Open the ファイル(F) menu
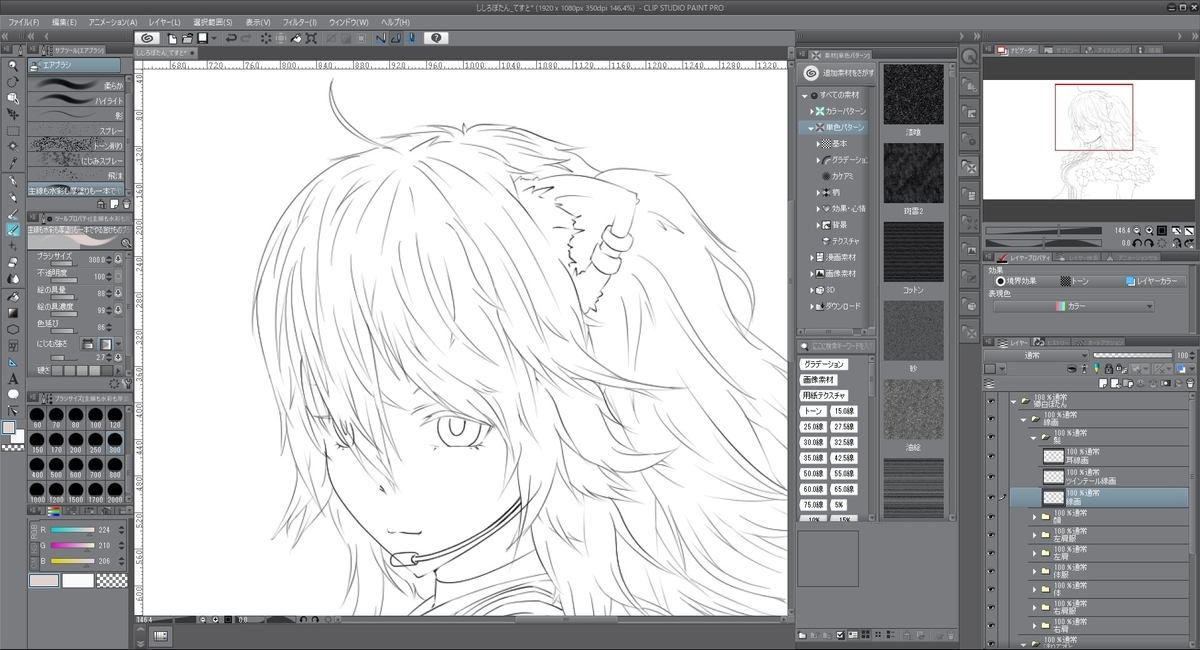This screenshot has width=1200, height=650. point(24,21)
